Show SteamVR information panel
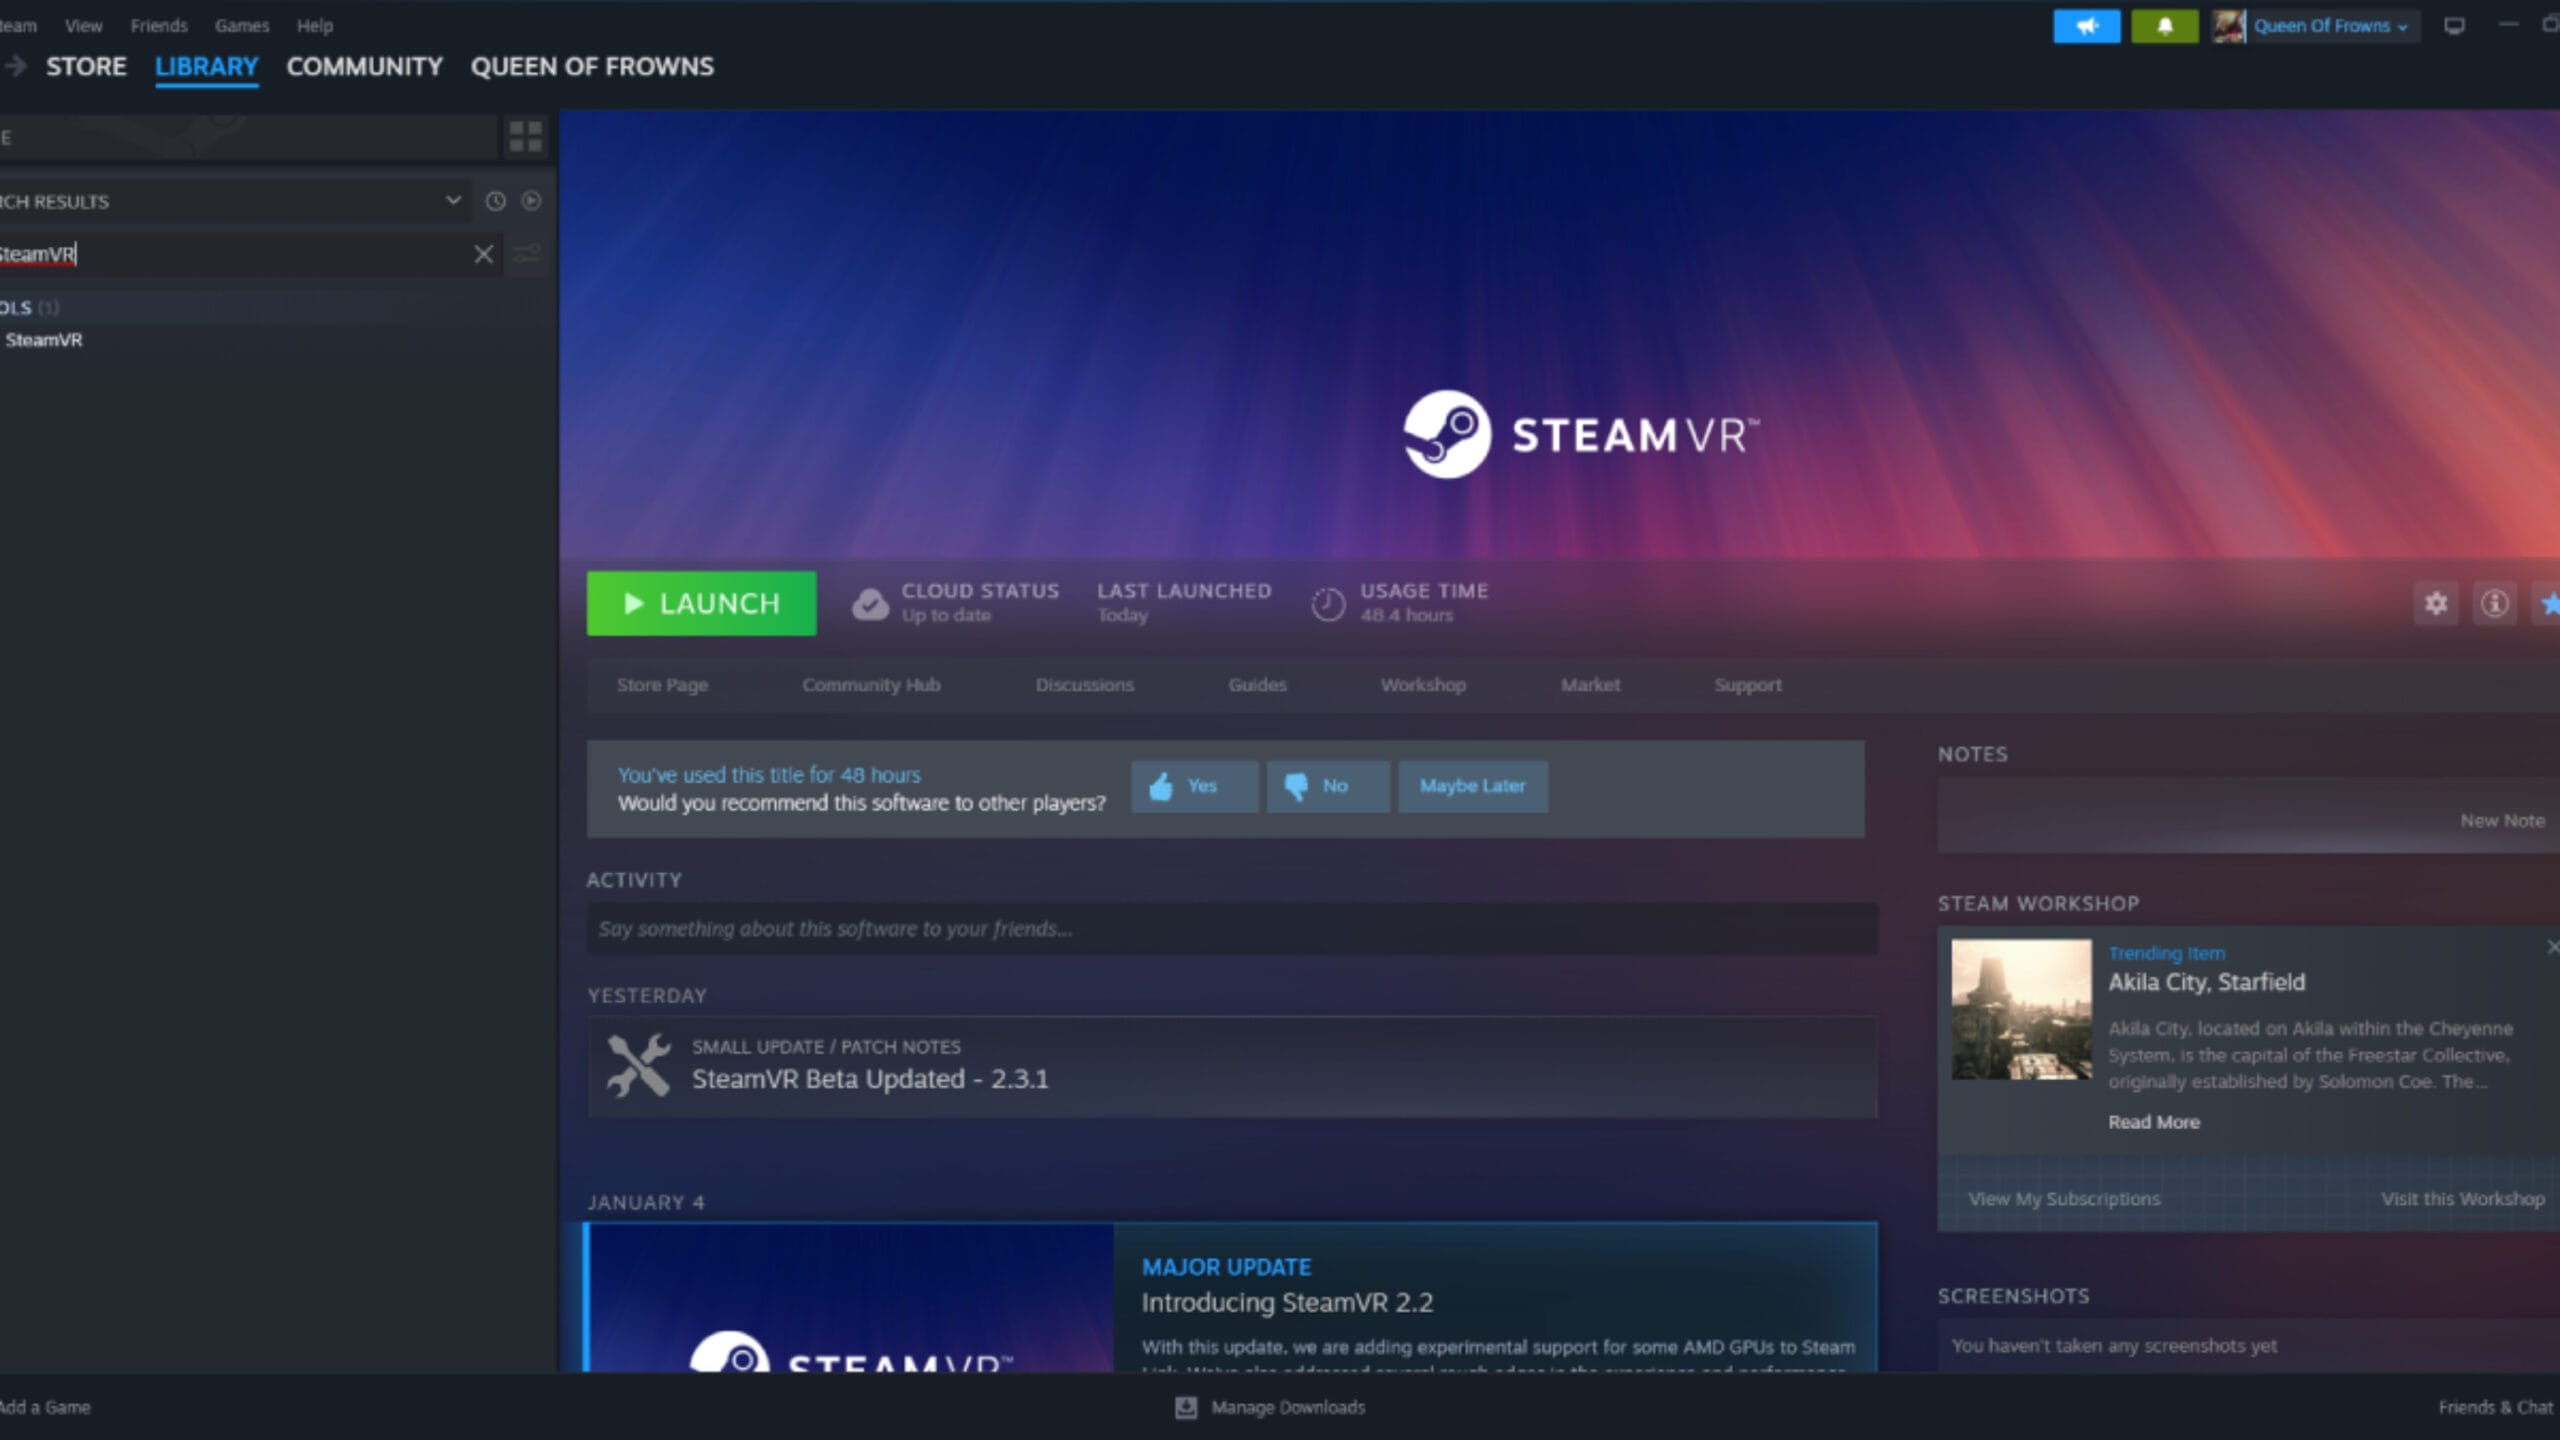2560x1440 pixels. [x=2494, y=603]
